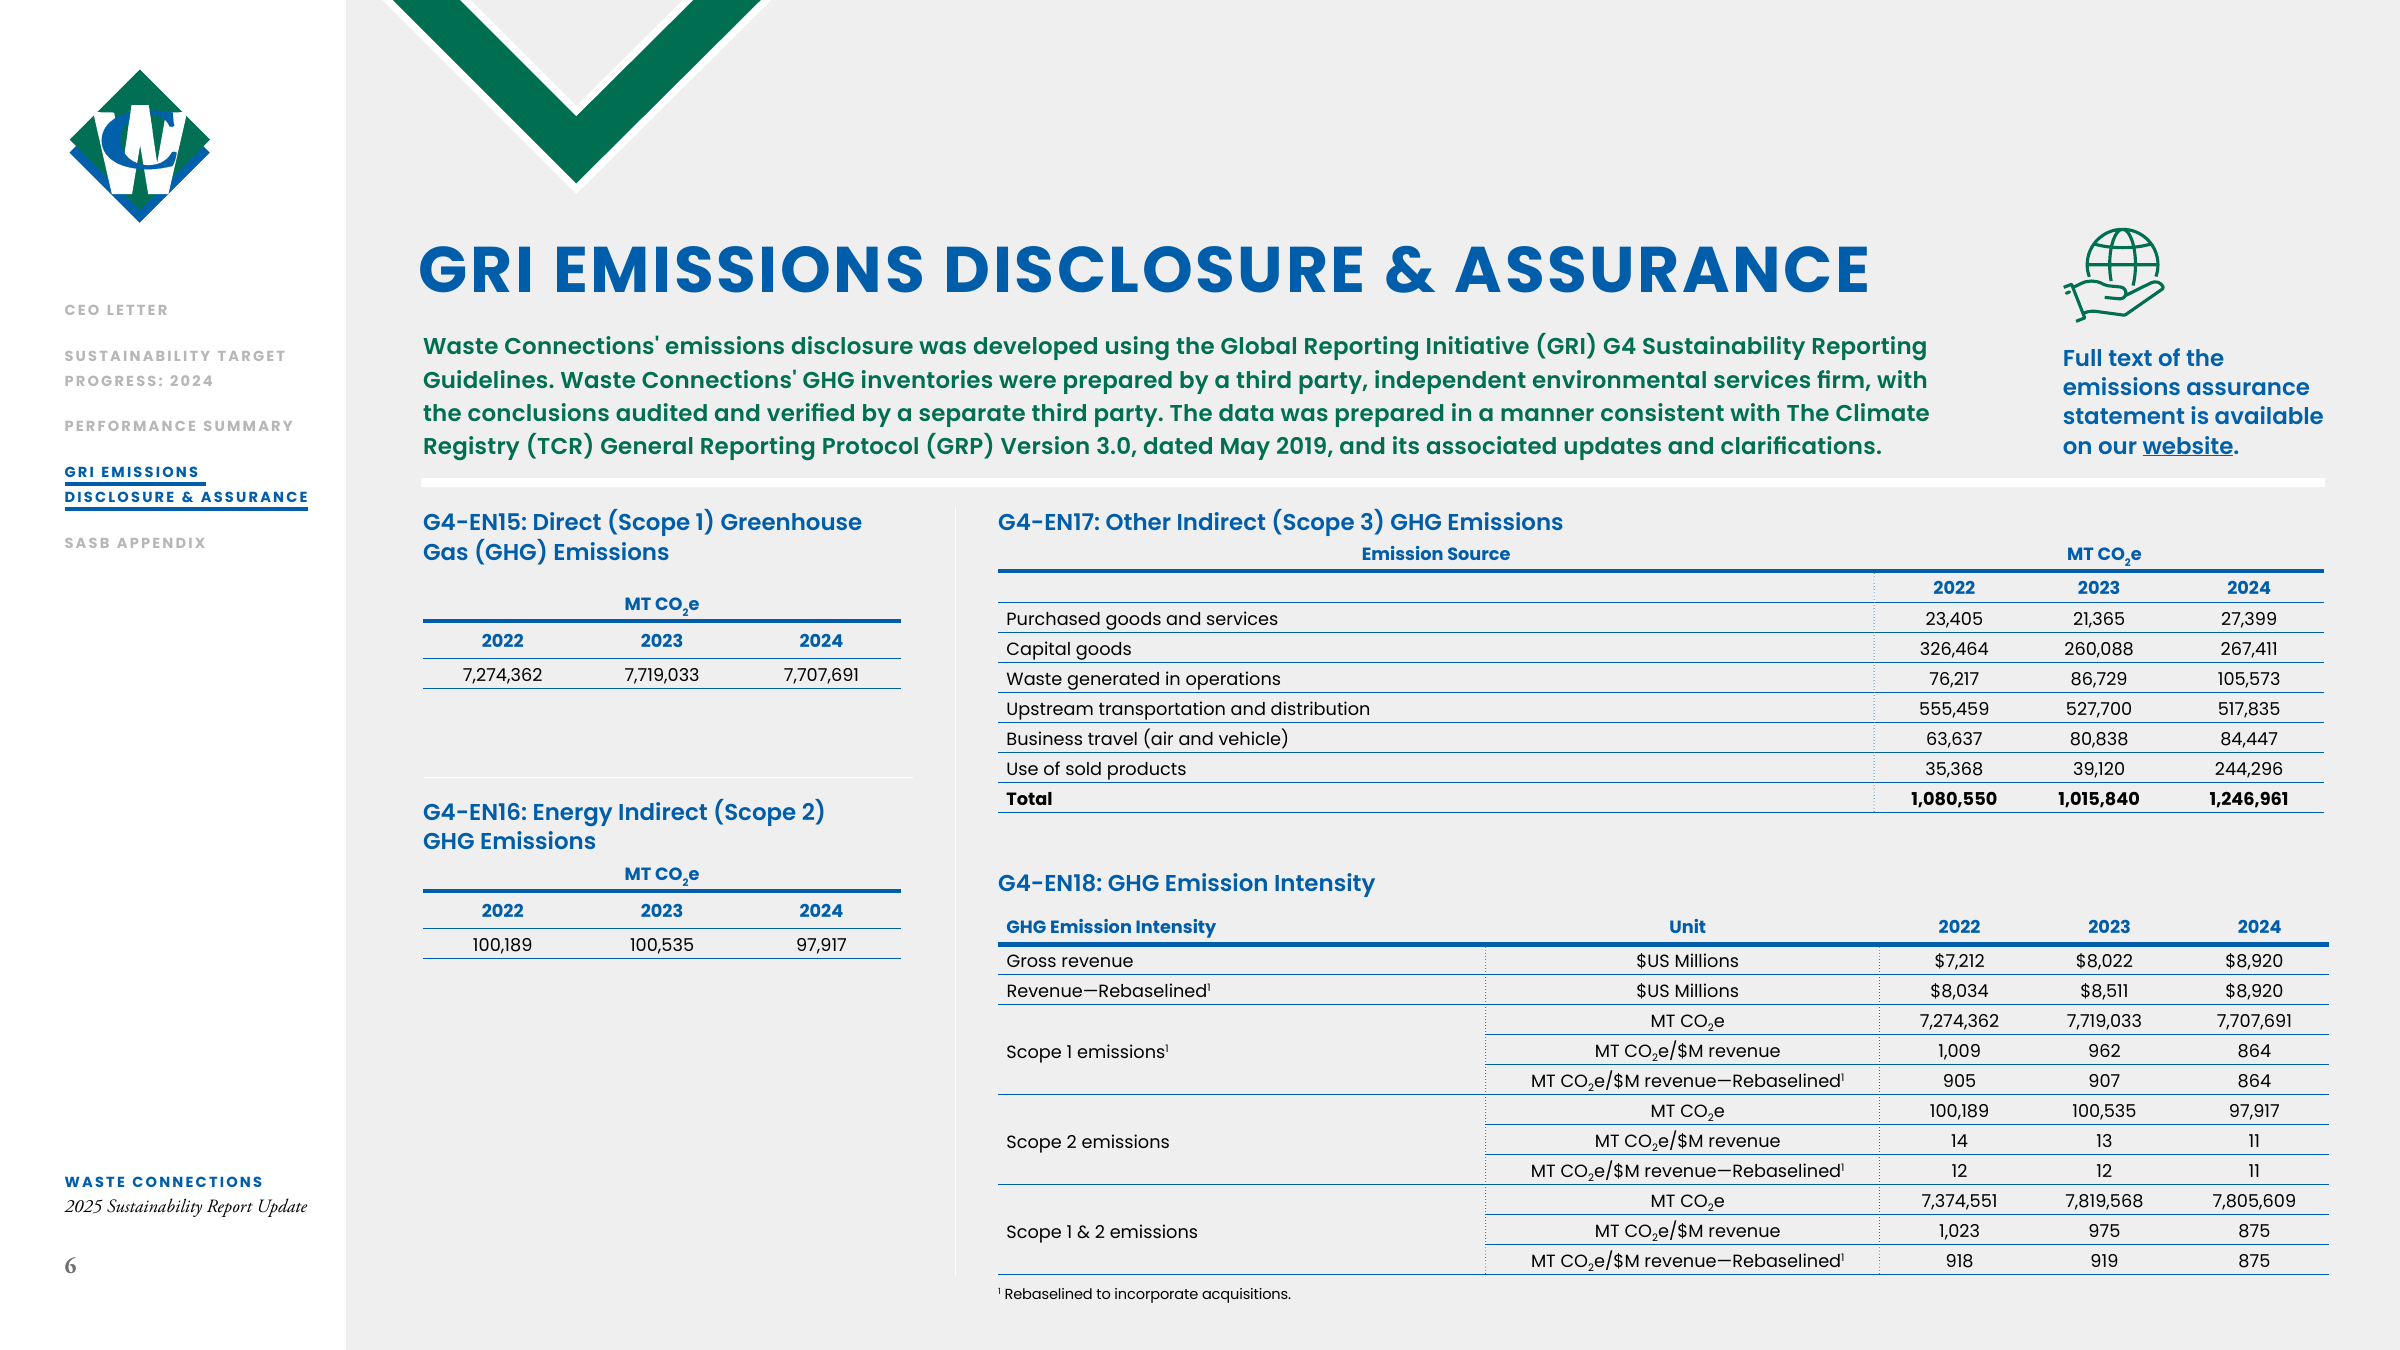This screenshot has width=2400, height=1350.
Task: Select GRI Emissions Disclosure & Assurance nav item
Action: [x=186, y=485]
